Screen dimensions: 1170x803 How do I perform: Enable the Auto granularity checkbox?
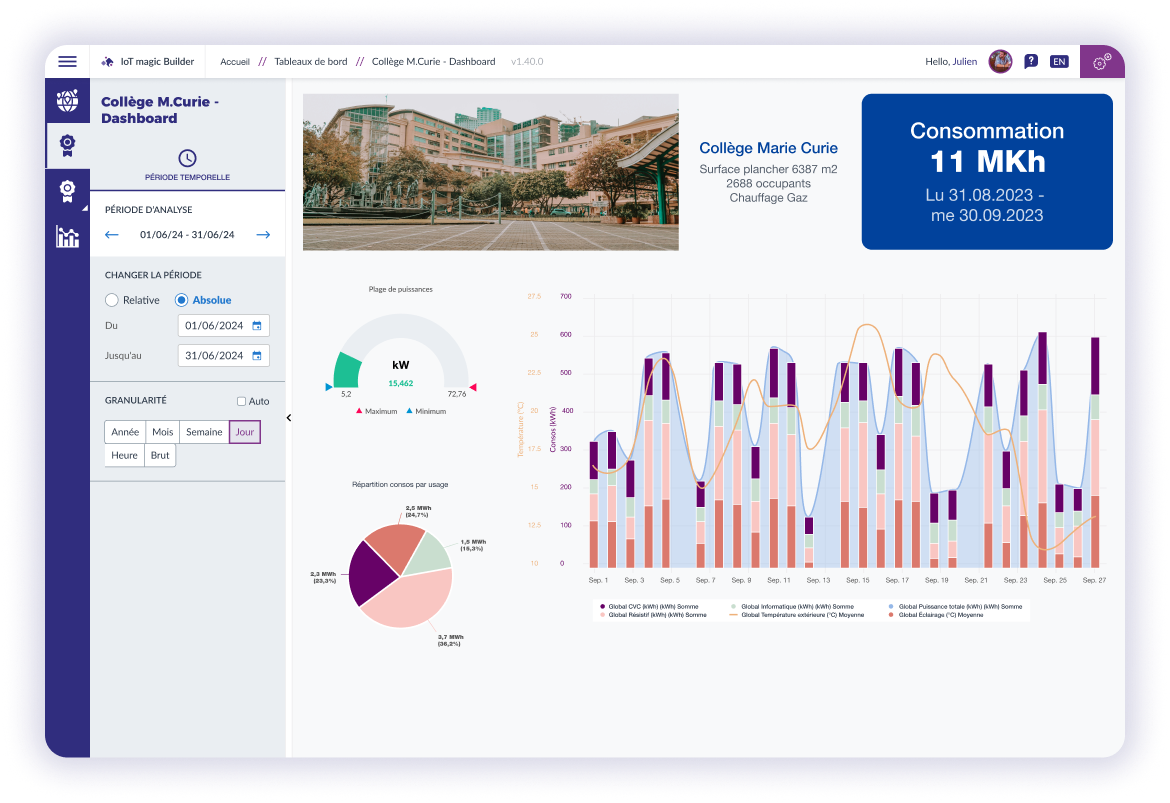[x=241, y=401]
